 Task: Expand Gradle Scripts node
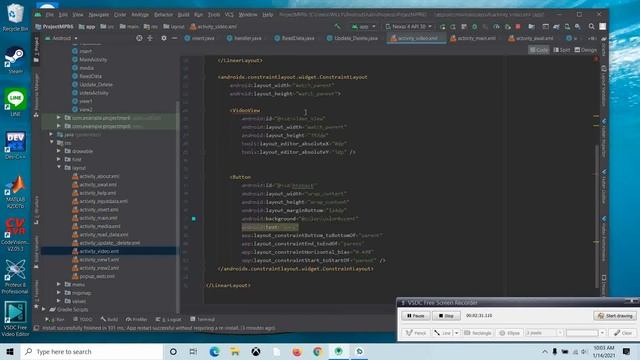click(x=44, y=309)
